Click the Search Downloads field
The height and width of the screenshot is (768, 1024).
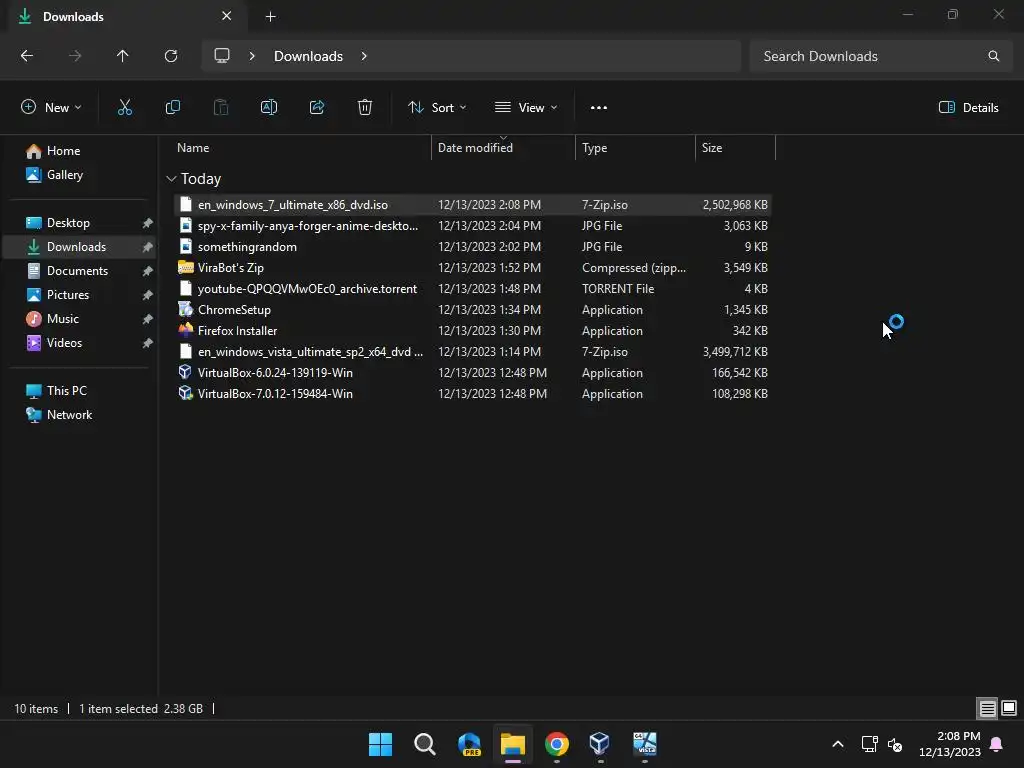tap(882, 56)
